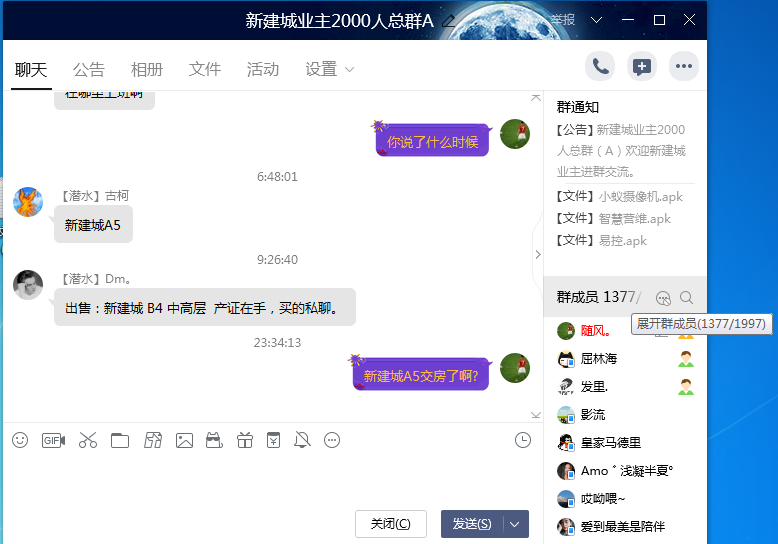Image resolution: width=778 pixels, height=544 pixels.
Task: Toggle the muted bell notification icon
Action: [x=303, y=440]
